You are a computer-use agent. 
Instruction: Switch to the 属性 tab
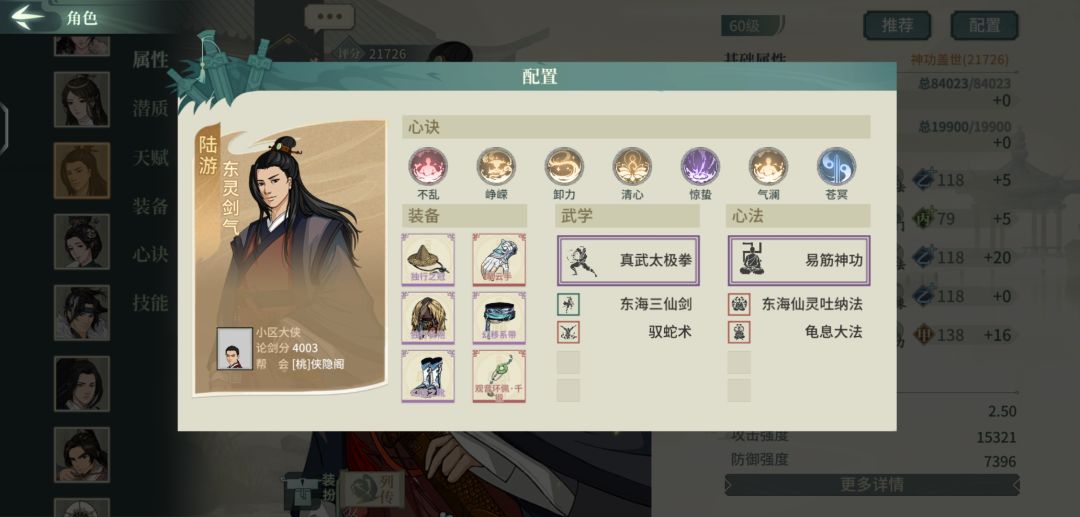click(150, 60)
